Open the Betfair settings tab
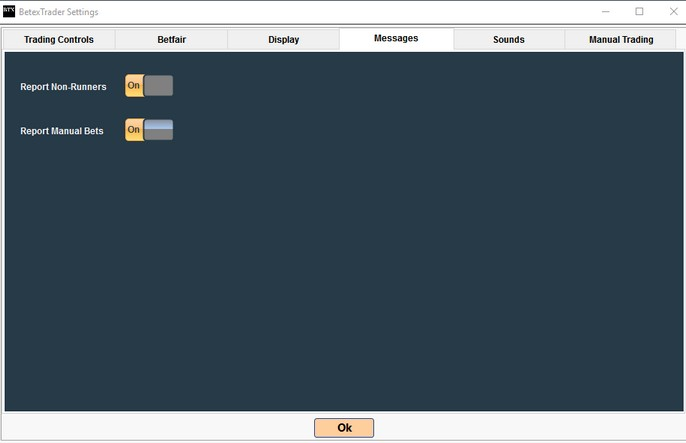The width and height of the screenshot is (686, 443). (171, 40)
